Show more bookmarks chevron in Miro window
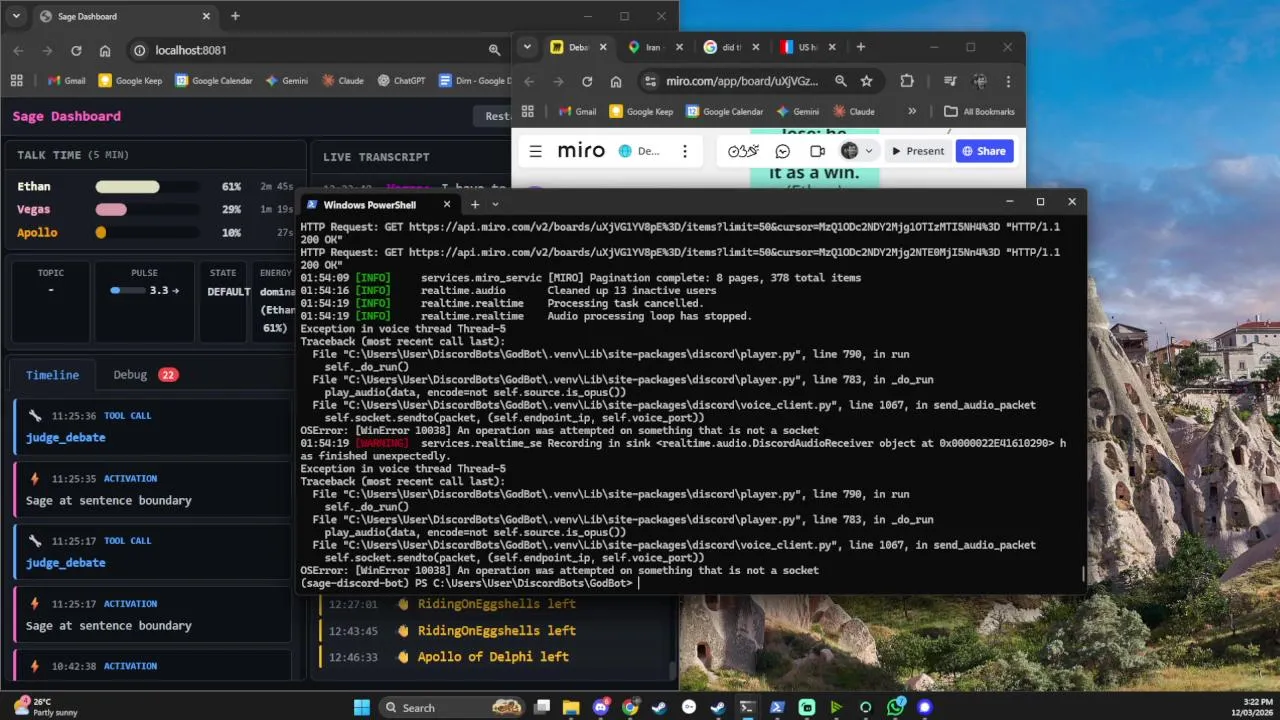Image resolution: width=1280 pixels, height=720 pixels. (x=911, y=112)
